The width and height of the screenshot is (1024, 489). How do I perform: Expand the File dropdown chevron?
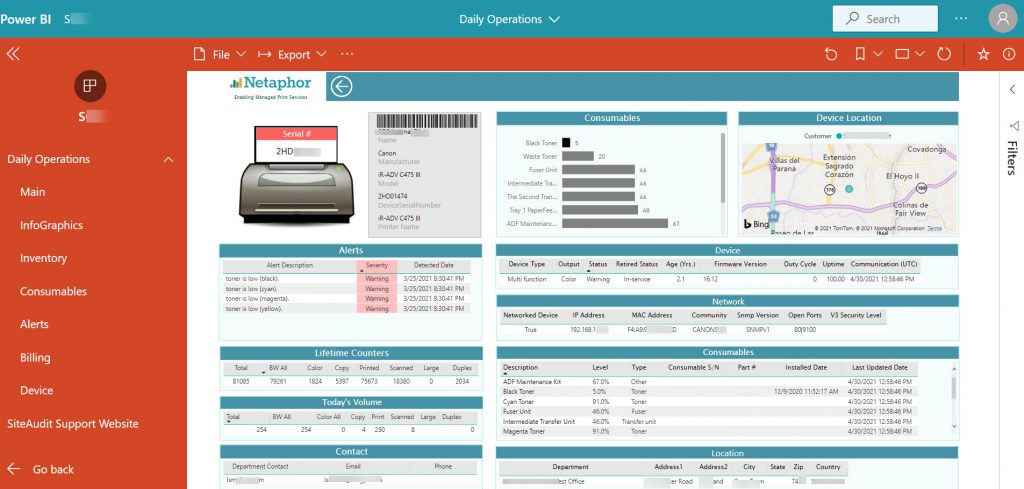coord(240,55)
